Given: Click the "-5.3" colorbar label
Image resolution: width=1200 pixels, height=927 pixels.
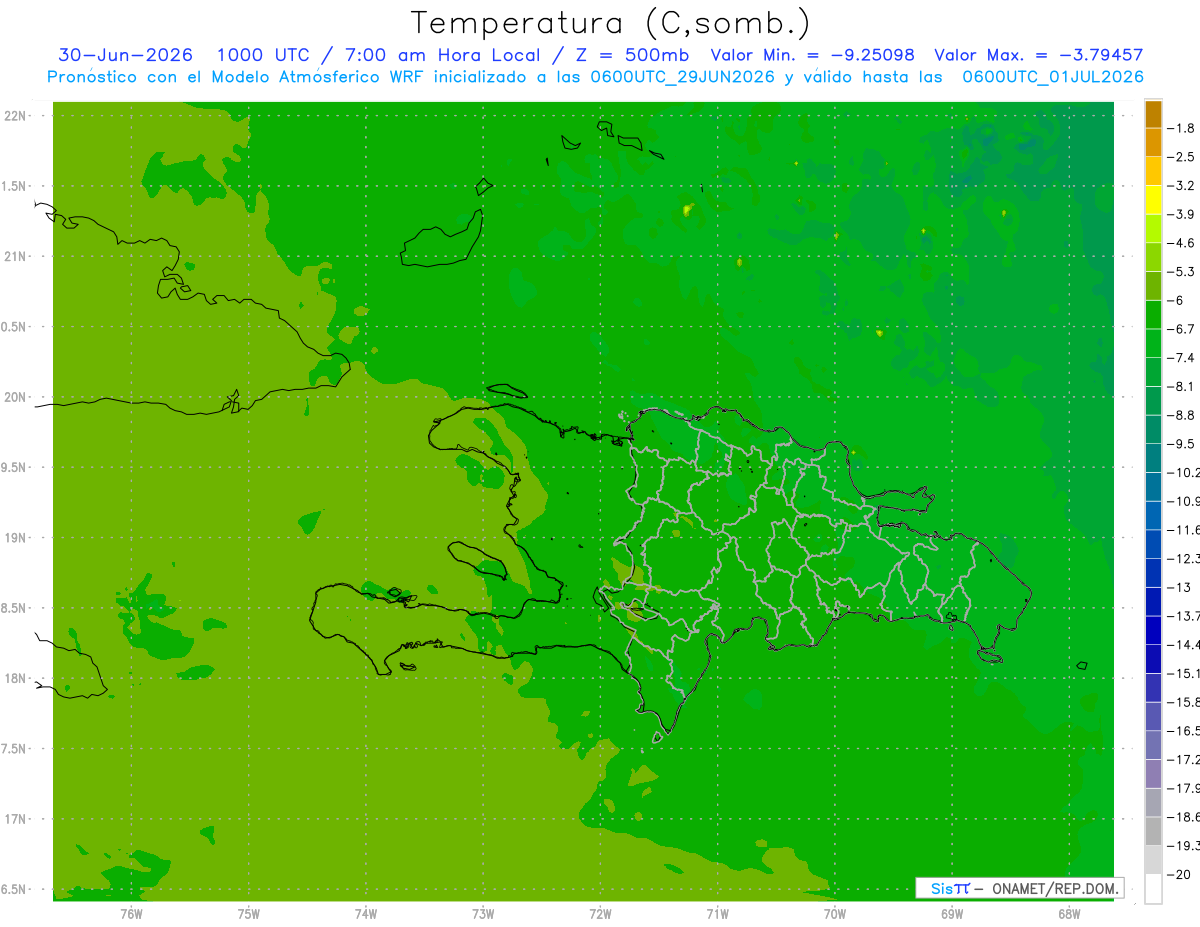Looking at the screenshot, I should tap(1181, 272).
